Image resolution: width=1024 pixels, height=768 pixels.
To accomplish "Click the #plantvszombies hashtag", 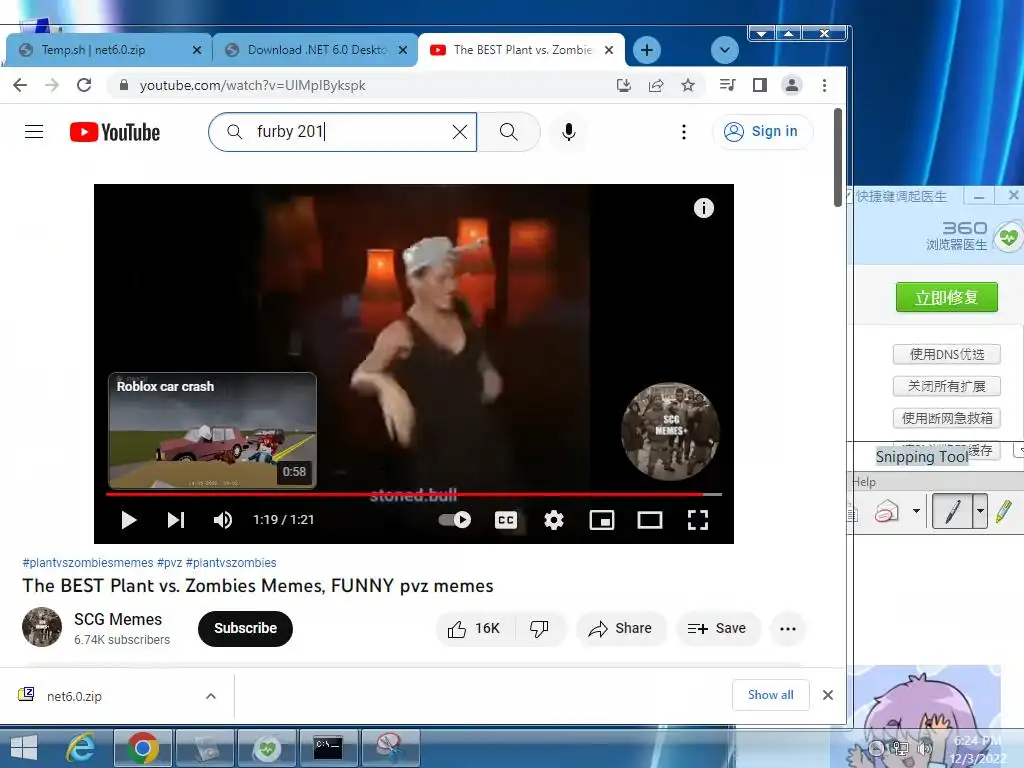I will (x=231, y=562).
